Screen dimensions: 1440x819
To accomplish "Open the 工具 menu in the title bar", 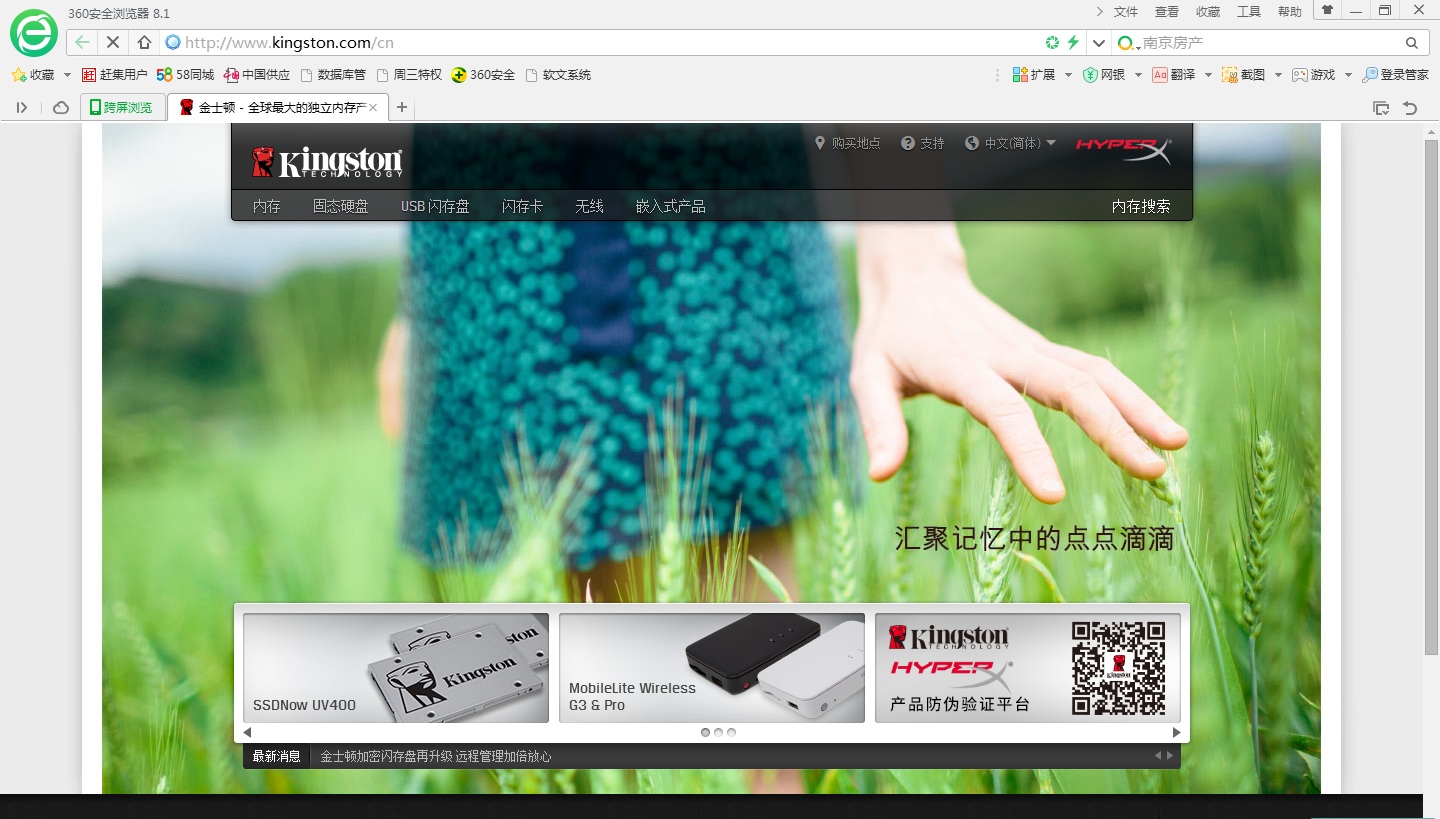I will point(1248,12).
